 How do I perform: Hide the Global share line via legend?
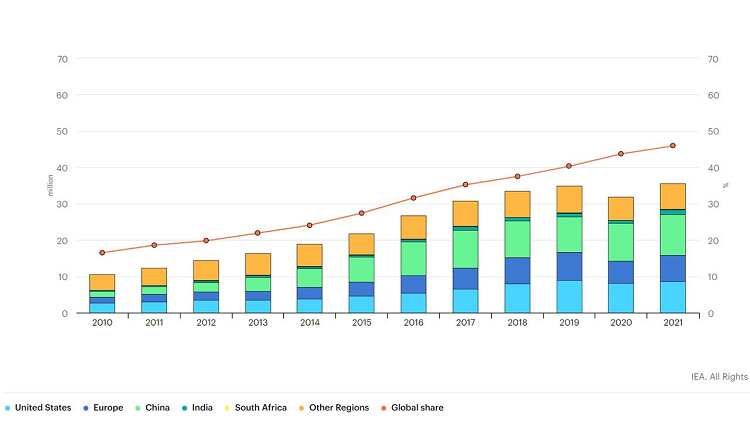click(x=414, y=408)
